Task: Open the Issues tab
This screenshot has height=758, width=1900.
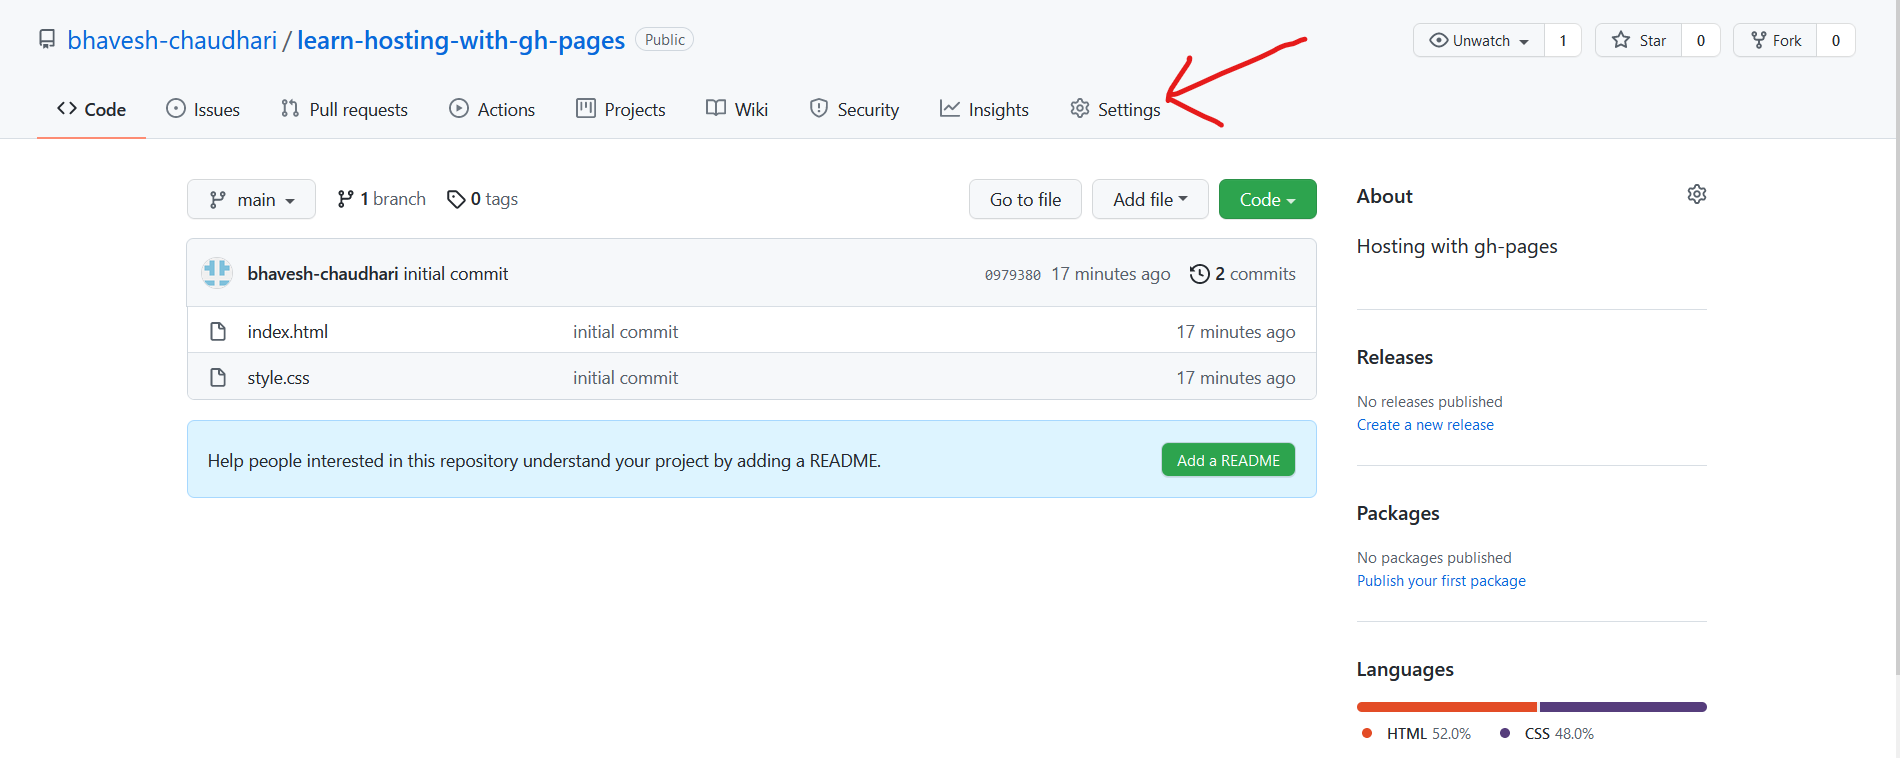Action: point(203,109)
